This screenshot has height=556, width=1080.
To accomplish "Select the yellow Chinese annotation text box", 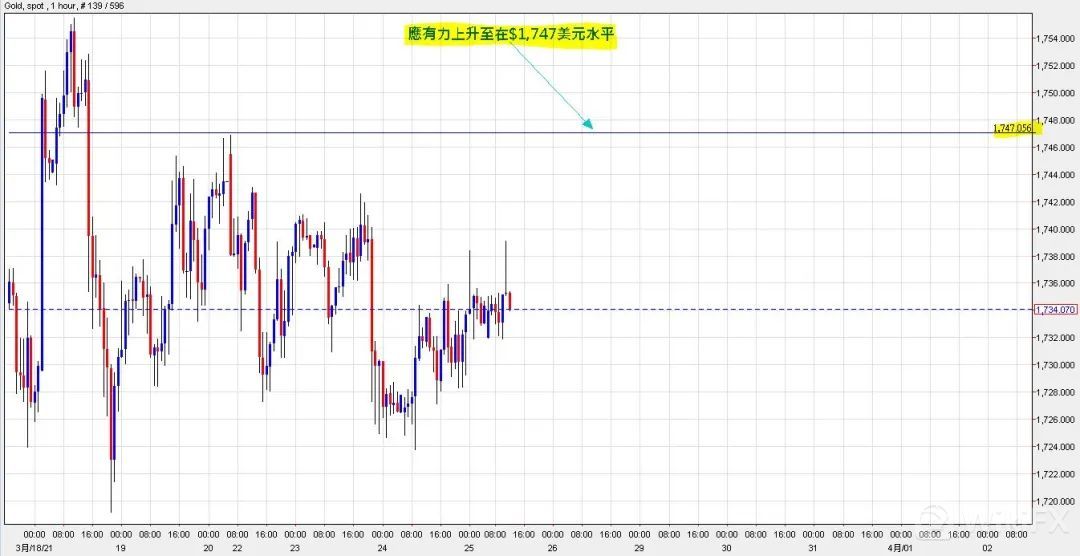I will click(509, 38).
